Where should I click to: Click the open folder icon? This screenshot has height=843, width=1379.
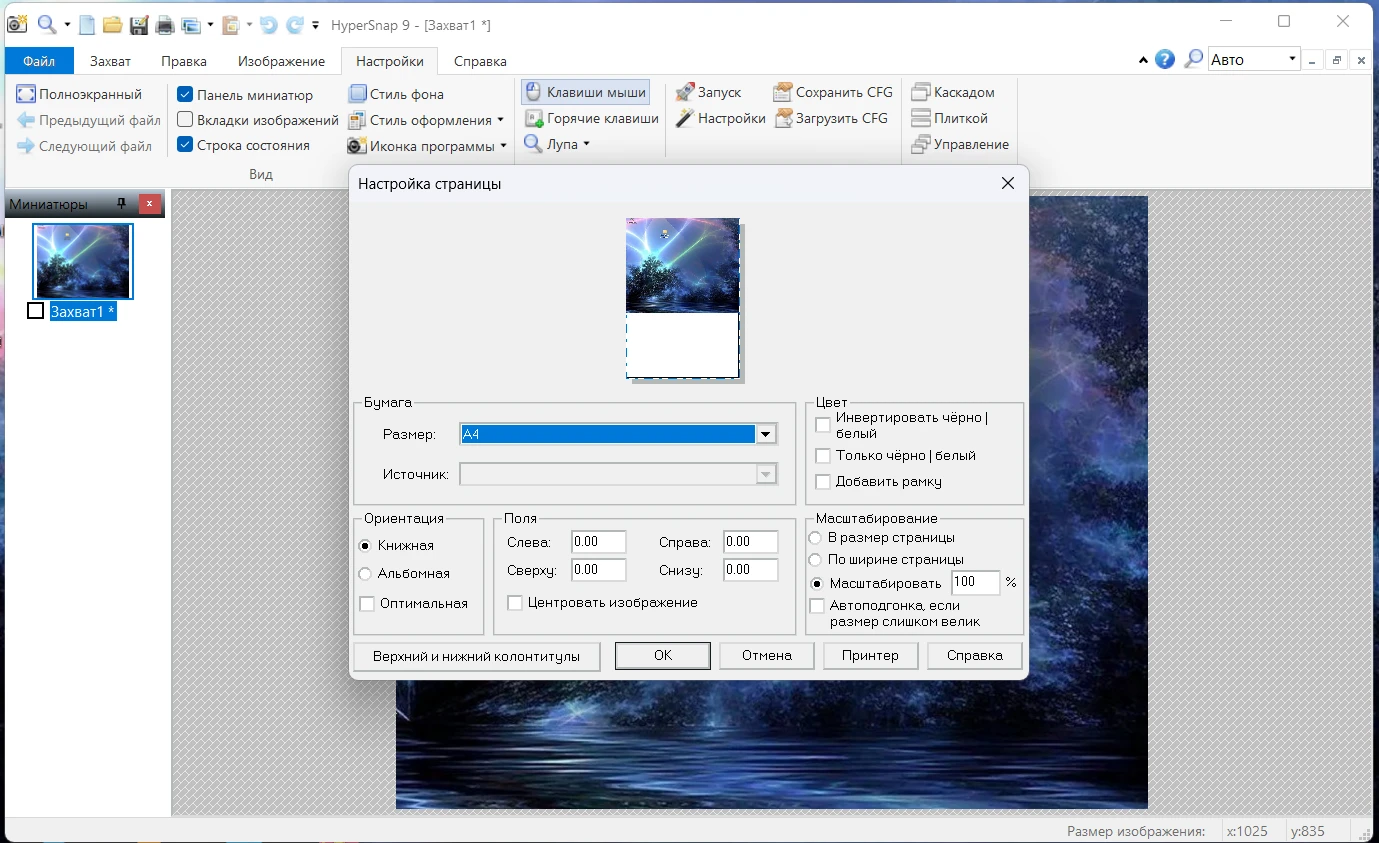coord(113,24)
